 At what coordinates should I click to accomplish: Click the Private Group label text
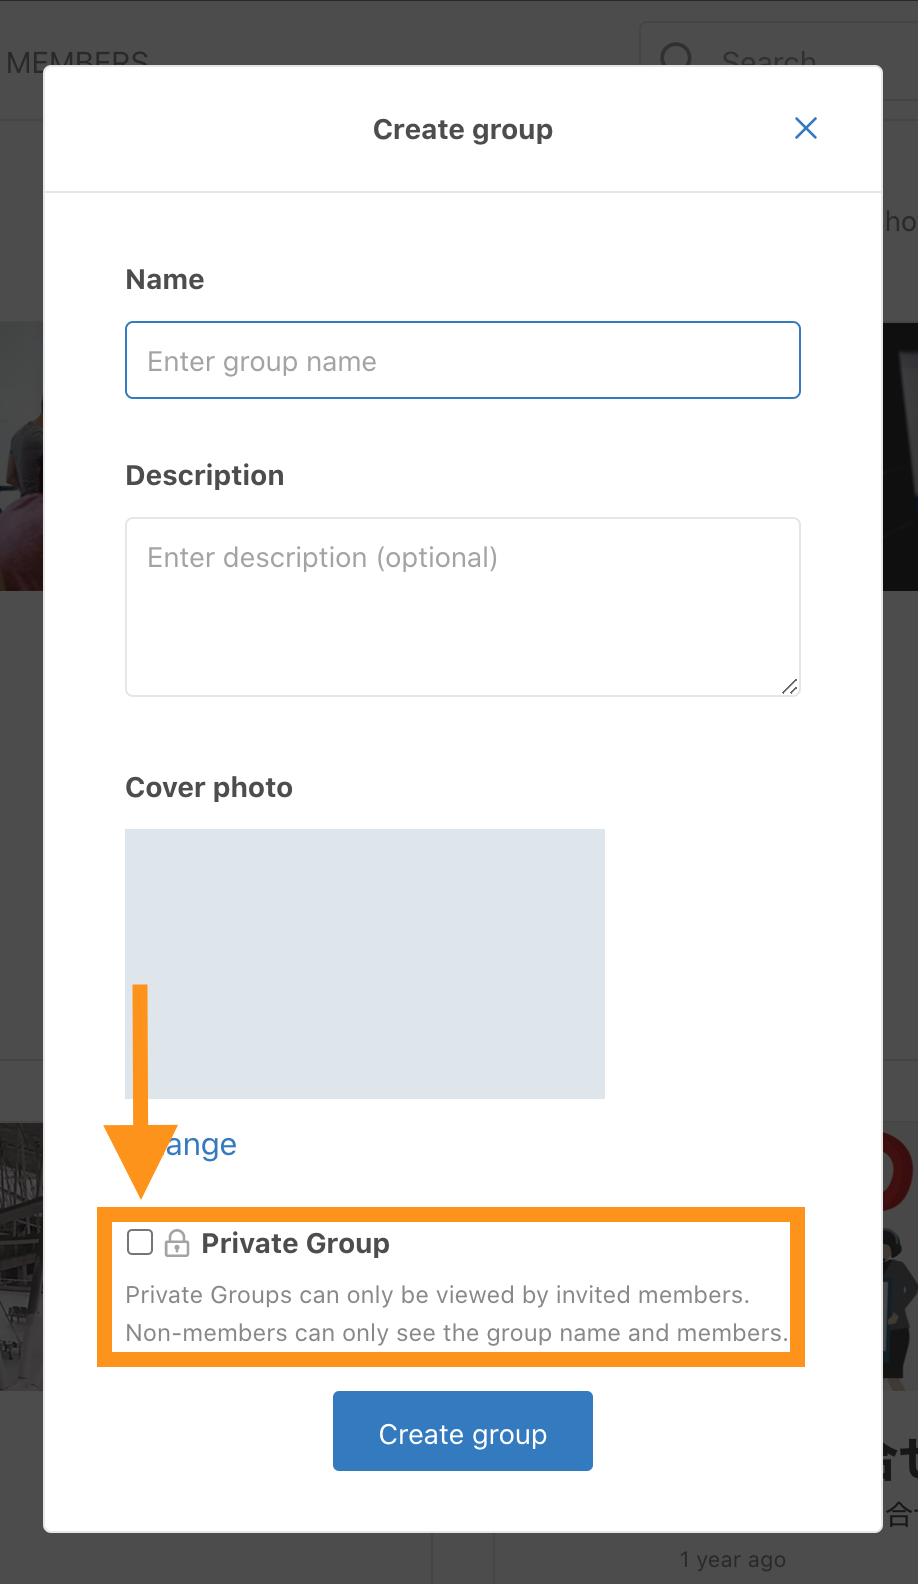[x=295, y=1243]
